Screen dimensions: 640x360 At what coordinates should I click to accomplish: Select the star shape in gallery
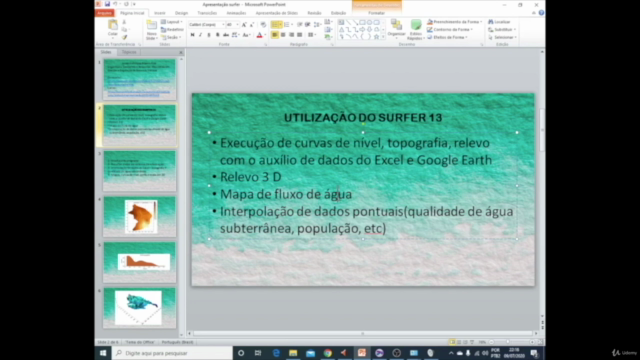pos(376,37)
